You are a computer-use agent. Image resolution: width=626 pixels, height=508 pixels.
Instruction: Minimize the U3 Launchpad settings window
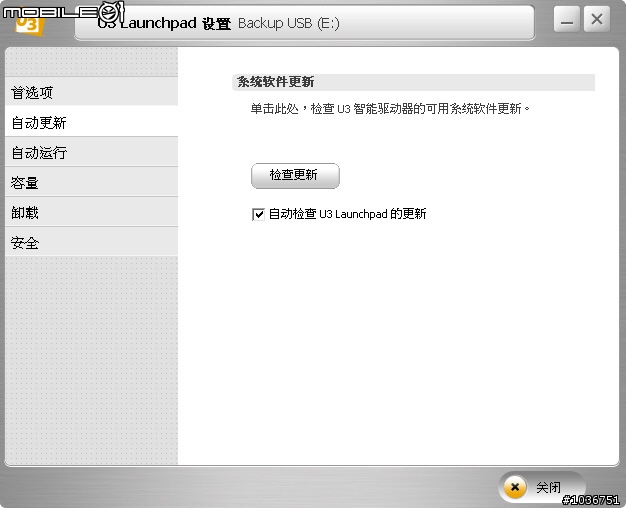[567, 19]
